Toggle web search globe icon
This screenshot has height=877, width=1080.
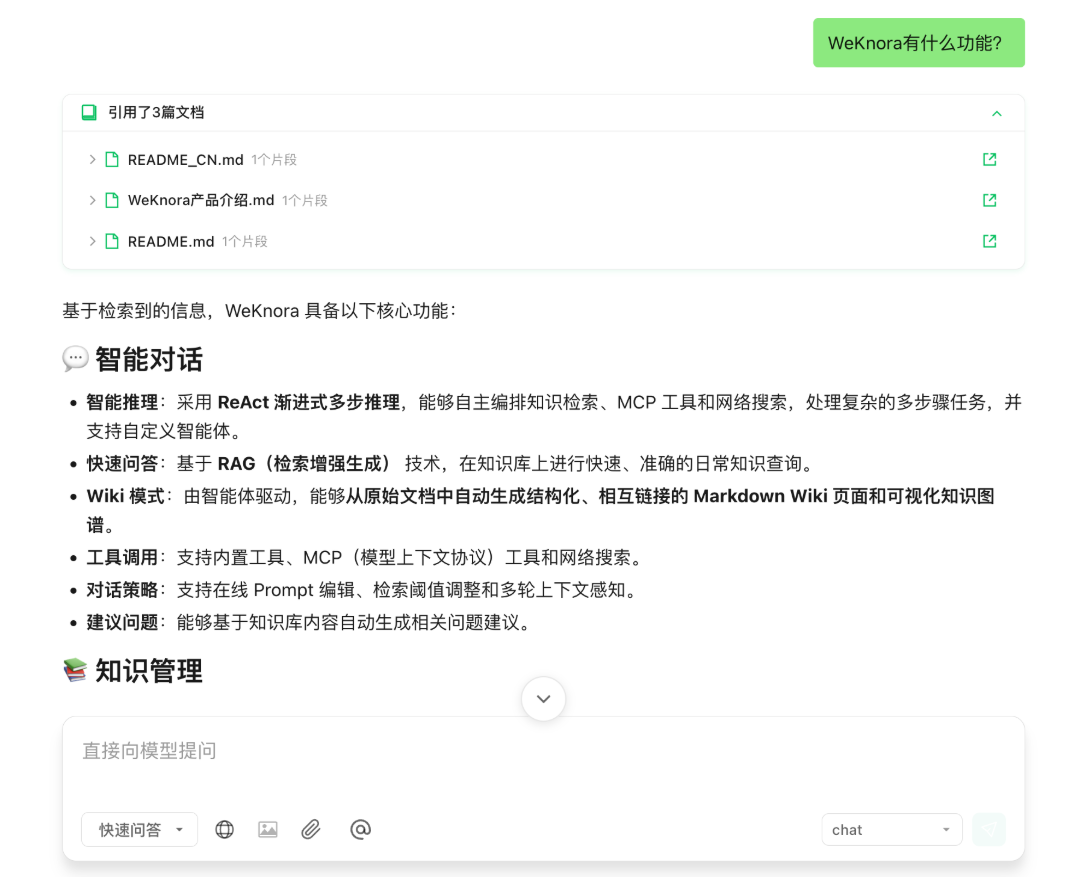point(225,829)
